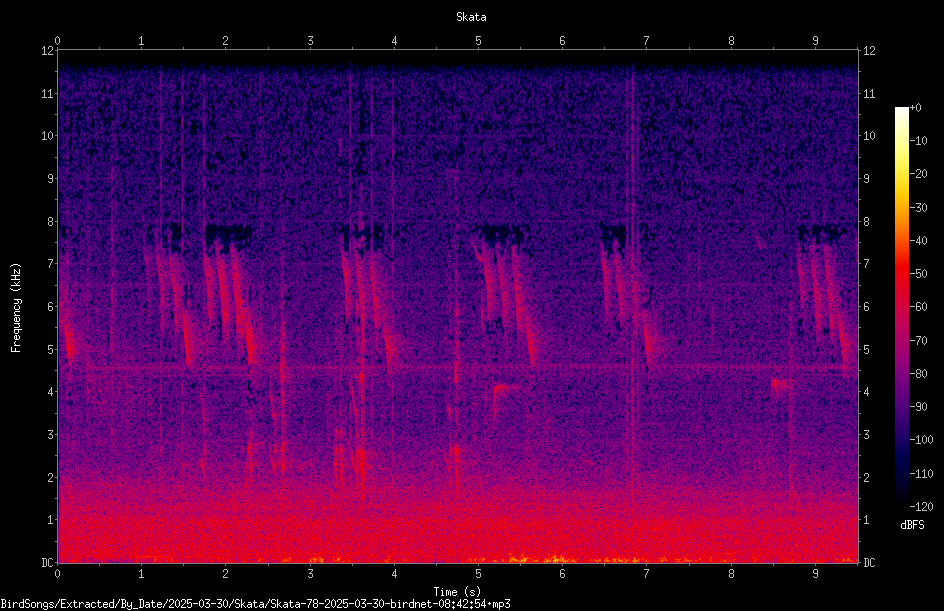Viewport: 944px width, 611px height.
Task: Click the "dBFS" unit label under the color scale
Action: coord(912,525)
